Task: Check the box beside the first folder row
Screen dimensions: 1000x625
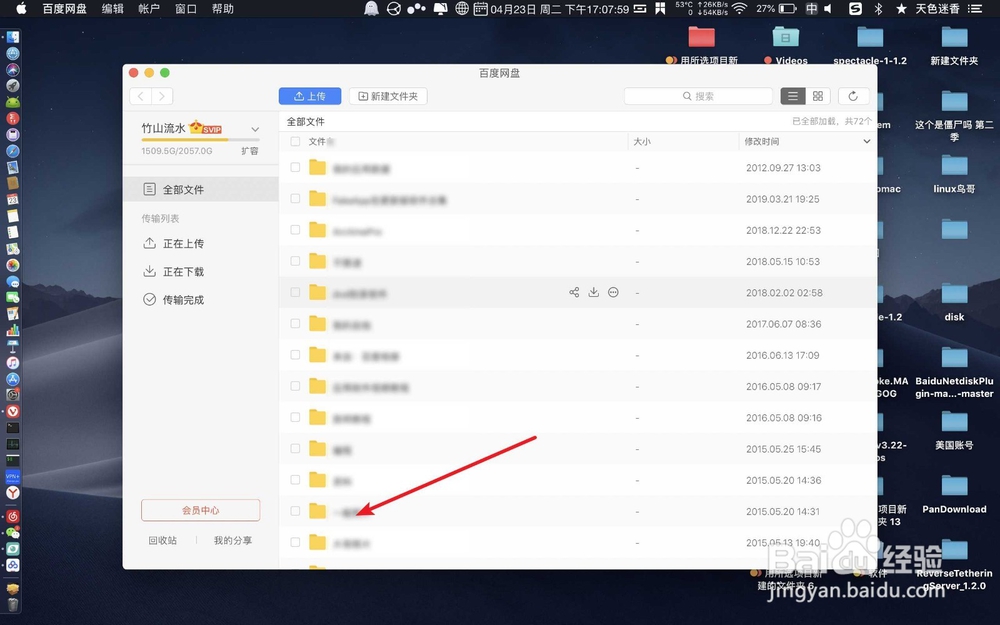Action: (295, 167)
